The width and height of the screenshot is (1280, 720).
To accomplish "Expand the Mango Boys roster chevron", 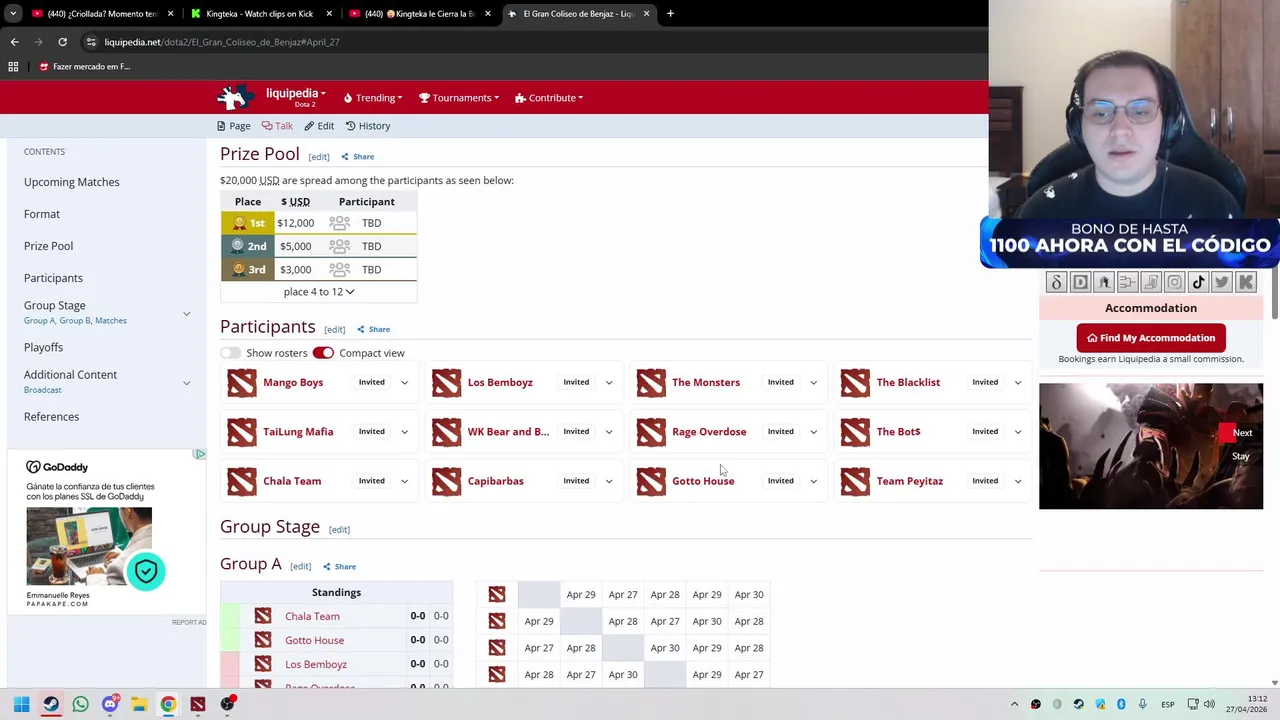I will pos(404,382).
